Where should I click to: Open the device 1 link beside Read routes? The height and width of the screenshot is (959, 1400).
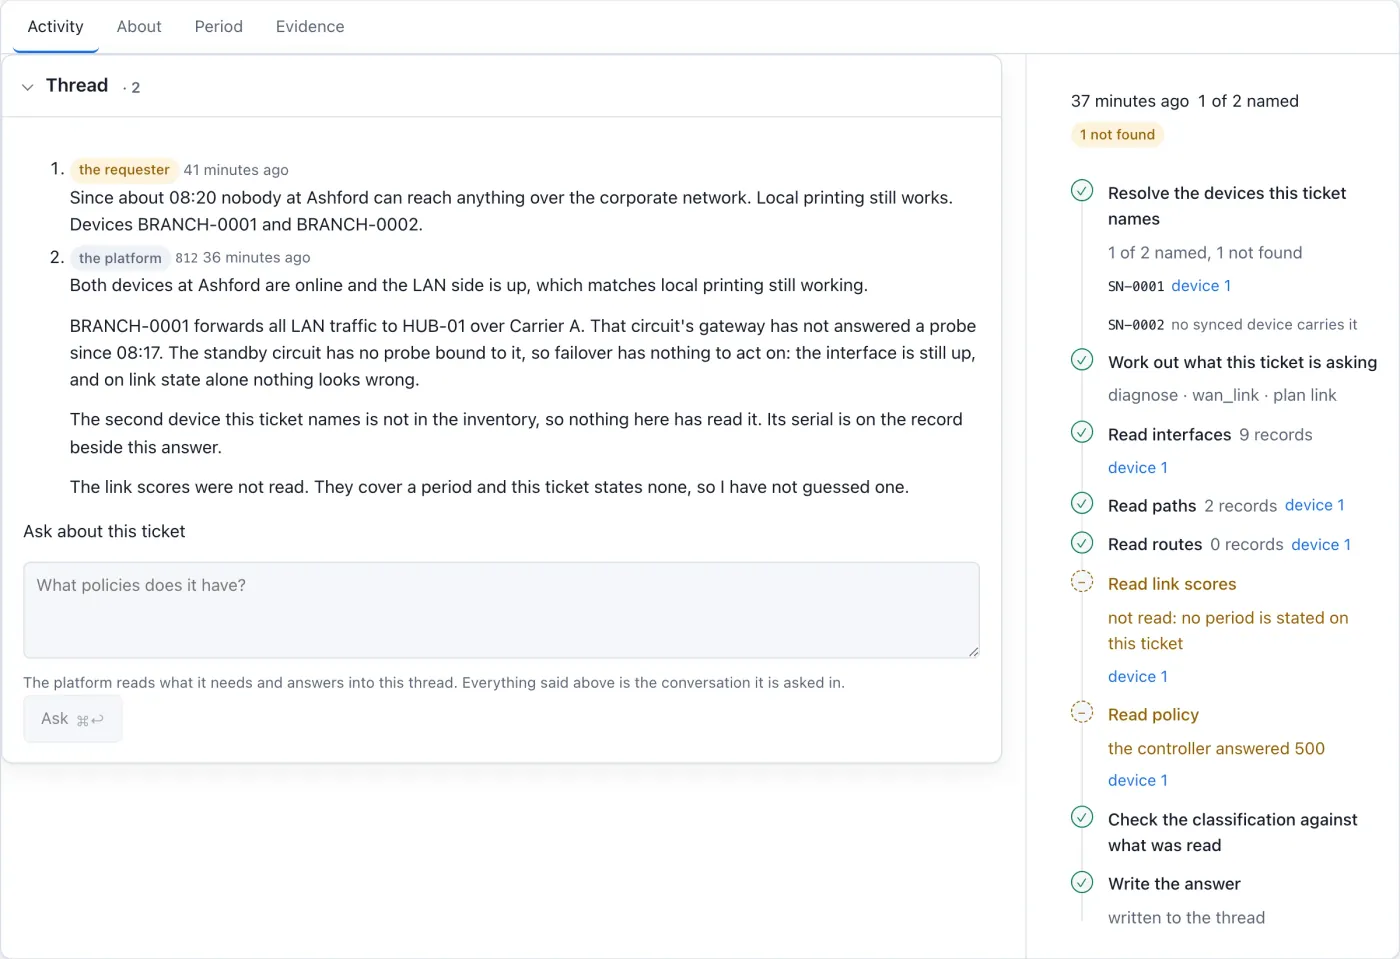(x=1321, y=545)
